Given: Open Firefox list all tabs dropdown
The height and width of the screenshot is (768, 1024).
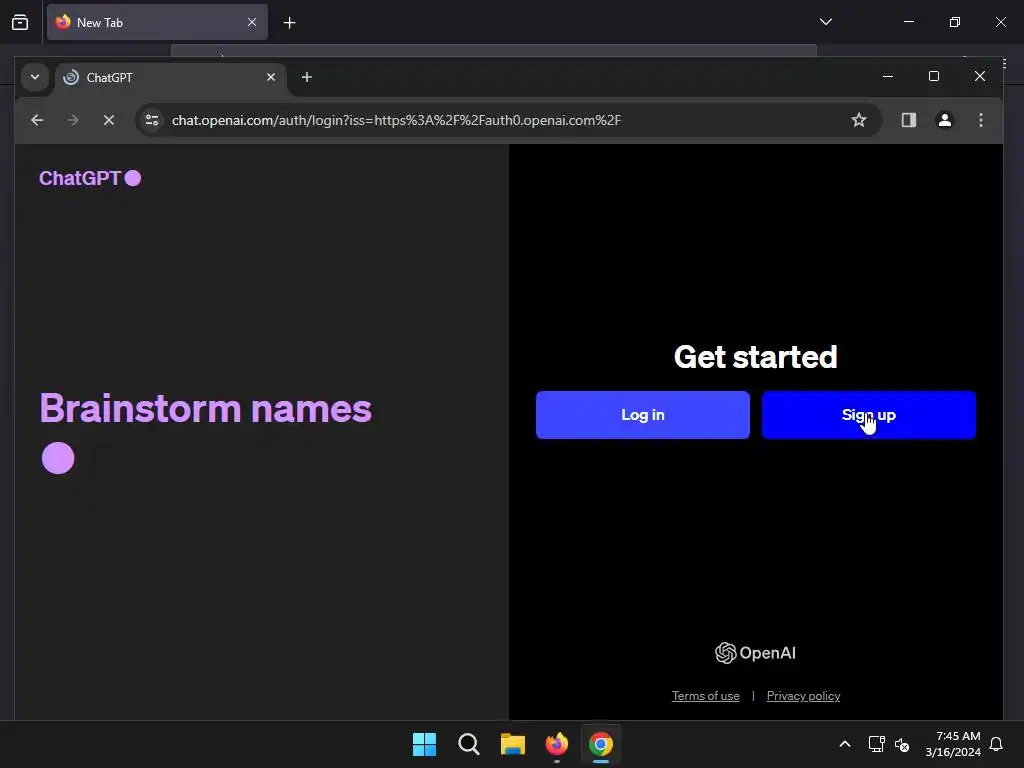Looking at the screenshot, I should pyautogui.click(x=826, y=22).
